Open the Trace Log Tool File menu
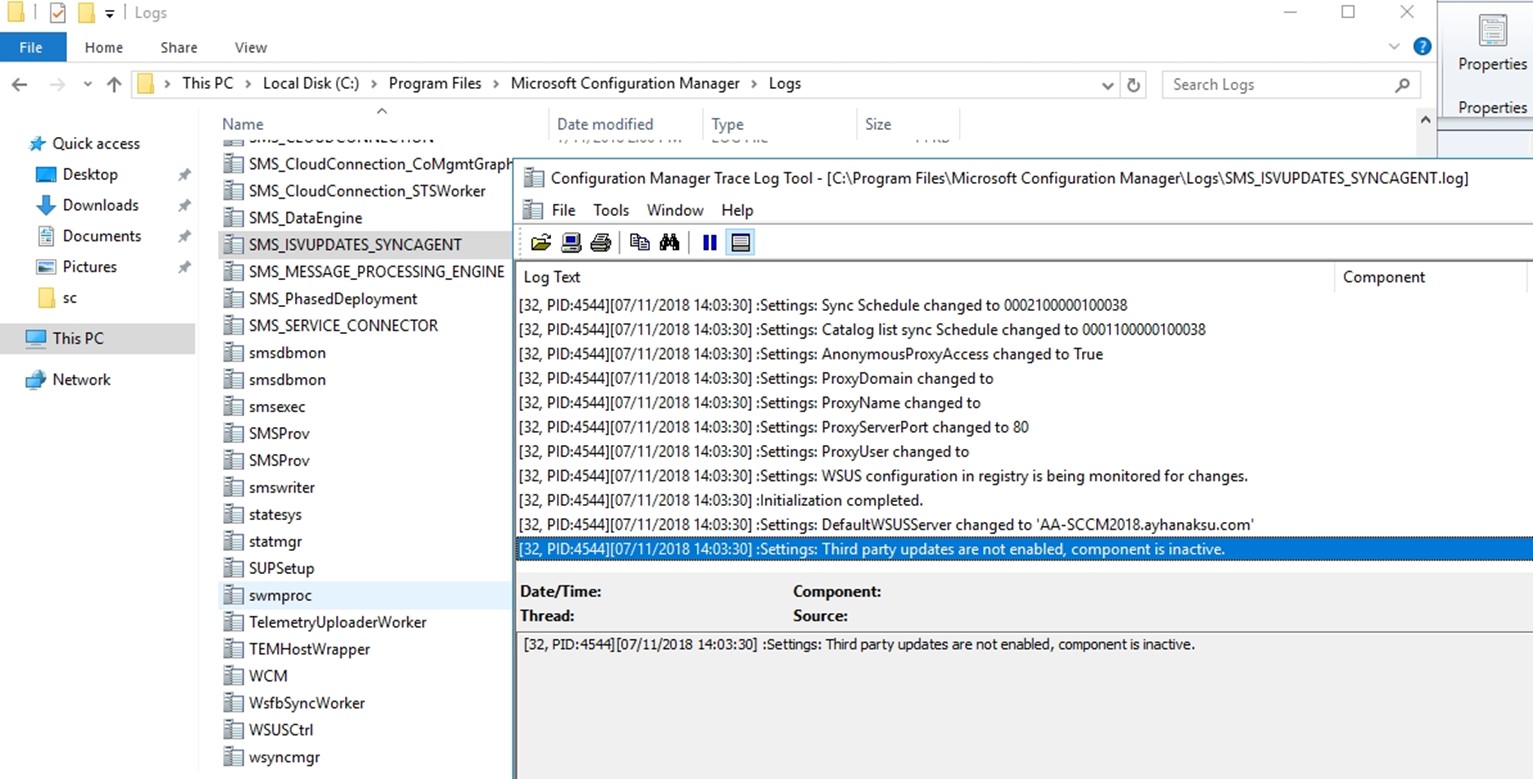Image resolution: width=1533 pixels, height=779 pixels. (x=564, y=210)
